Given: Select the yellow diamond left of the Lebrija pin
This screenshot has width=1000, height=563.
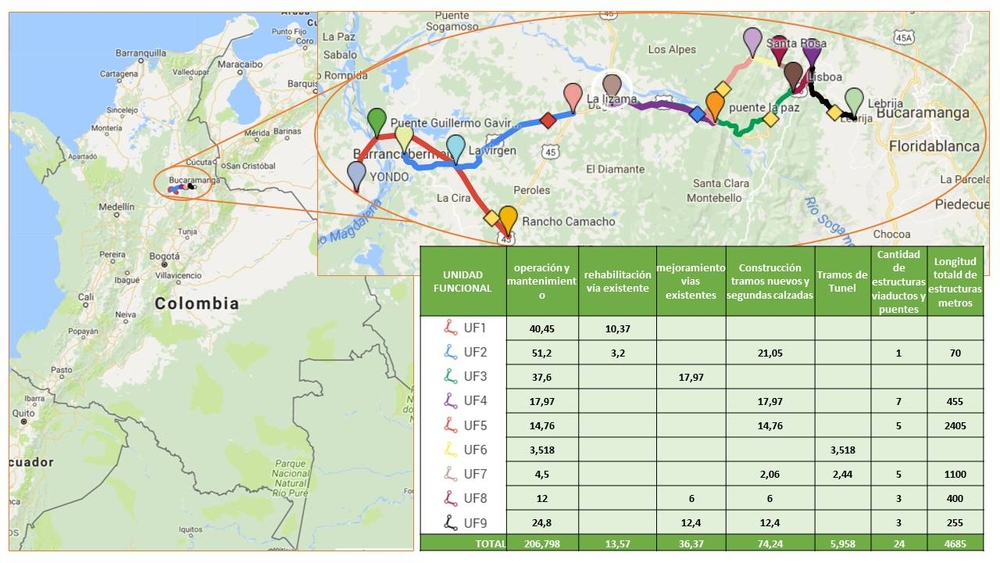Looking at the screenshot, I should tap(834, 113).
